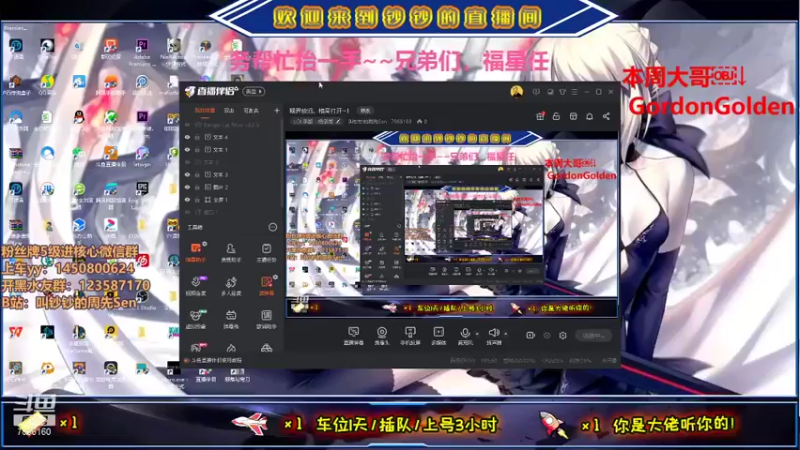Viewport: 800px width, 450px height.
Task: Click the warning notice at the sidebar bottom
Action: [213, 360]
